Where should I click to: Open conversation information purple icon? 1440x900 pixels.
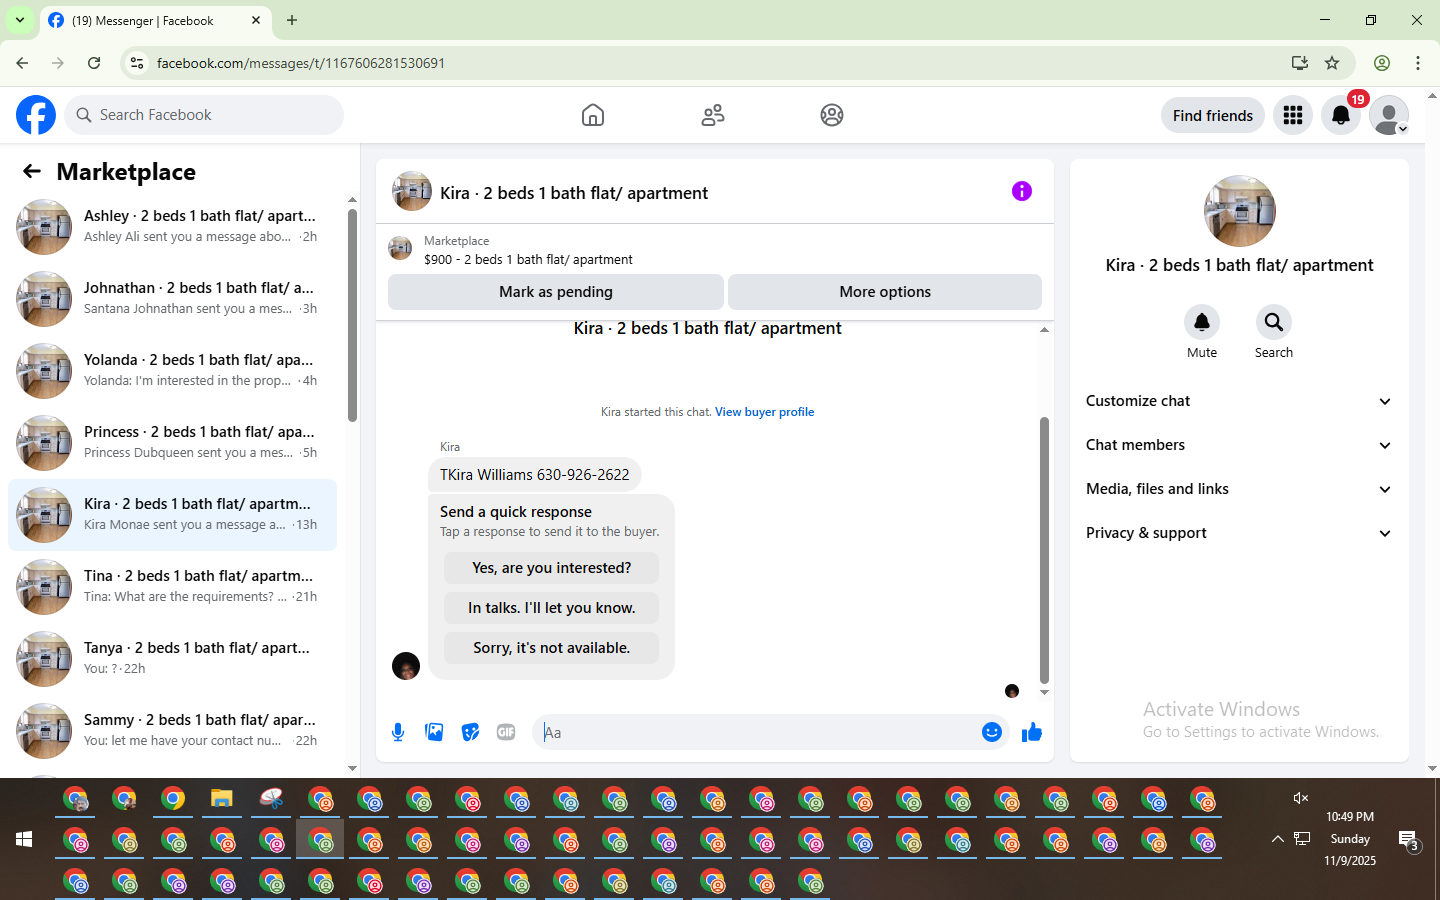tap(1022, 191)
